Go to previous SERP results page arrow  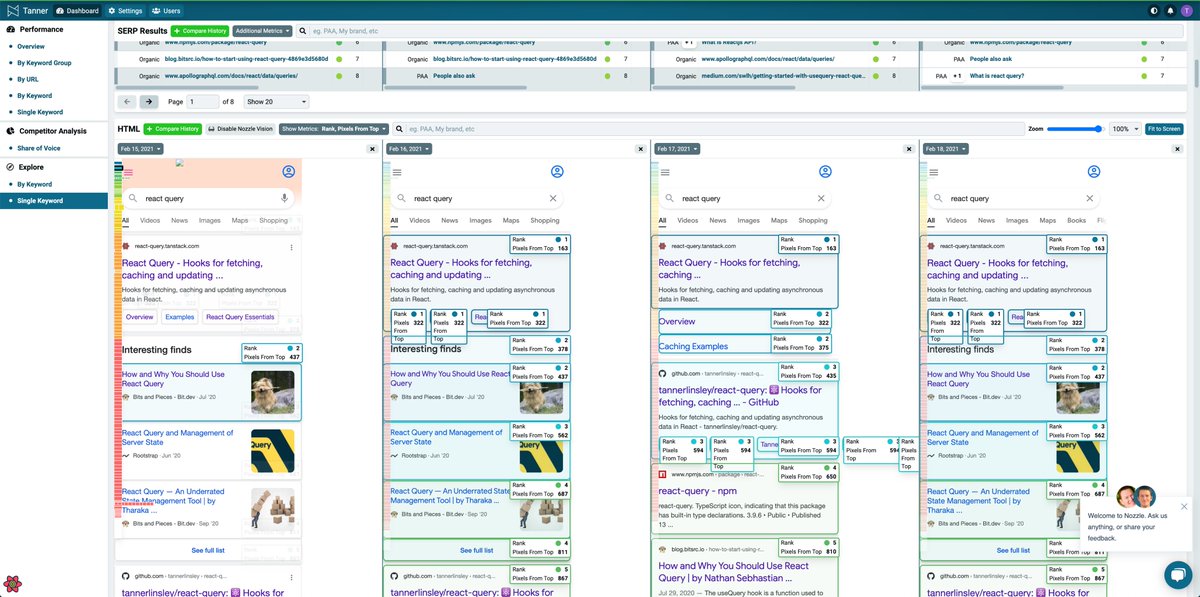click(127, 102)
